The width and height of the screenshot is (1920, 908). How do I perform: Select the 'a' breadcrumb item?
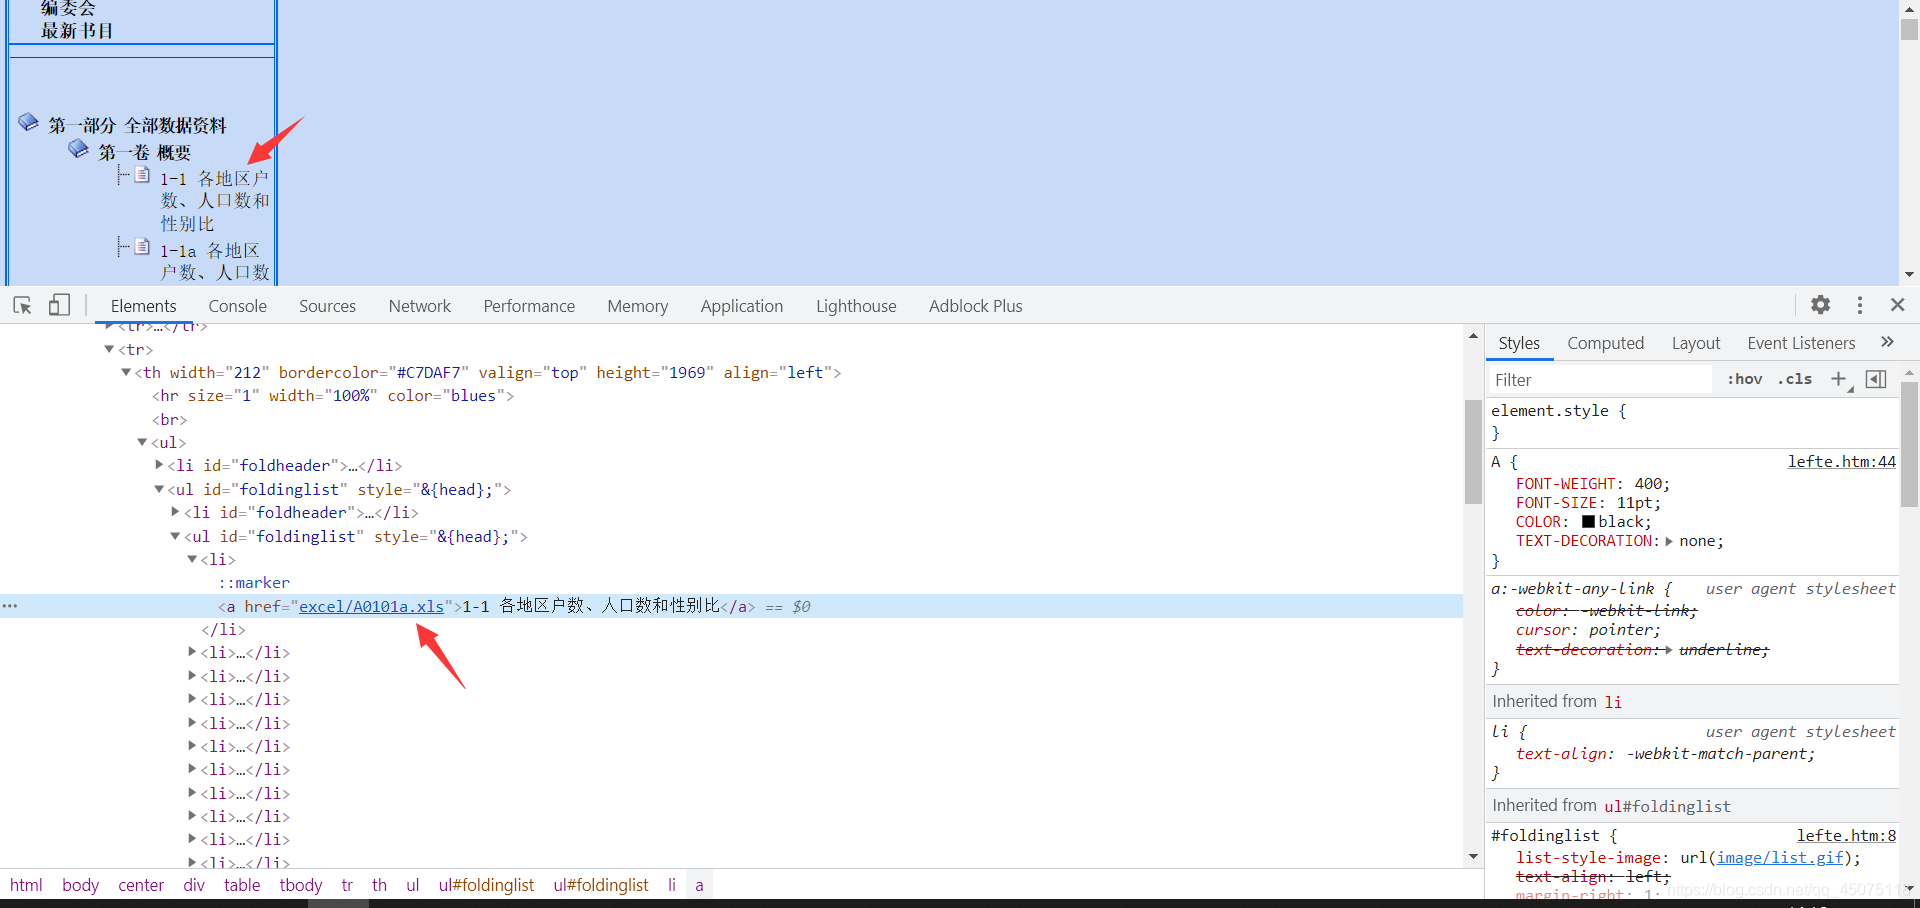(699, 885)
